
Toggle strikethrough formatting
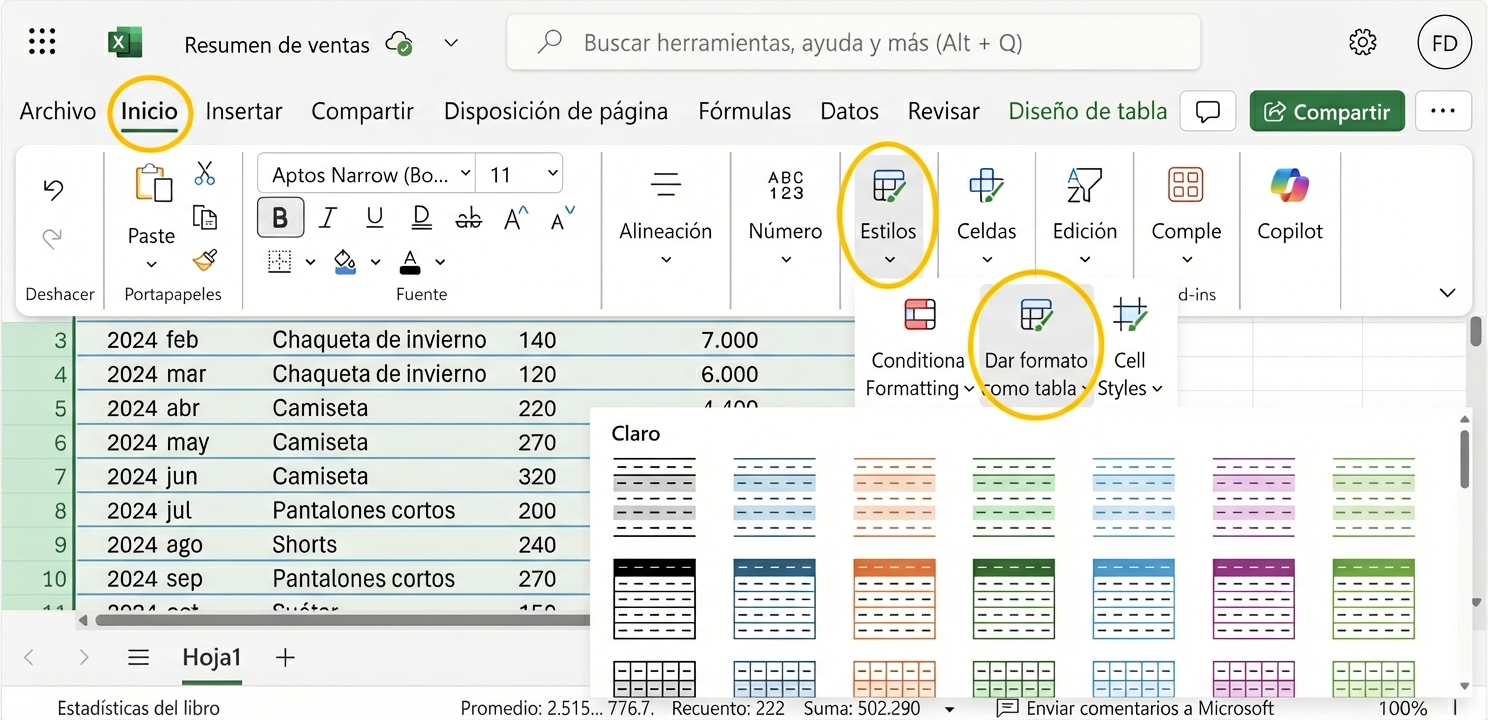click(468, 217)
